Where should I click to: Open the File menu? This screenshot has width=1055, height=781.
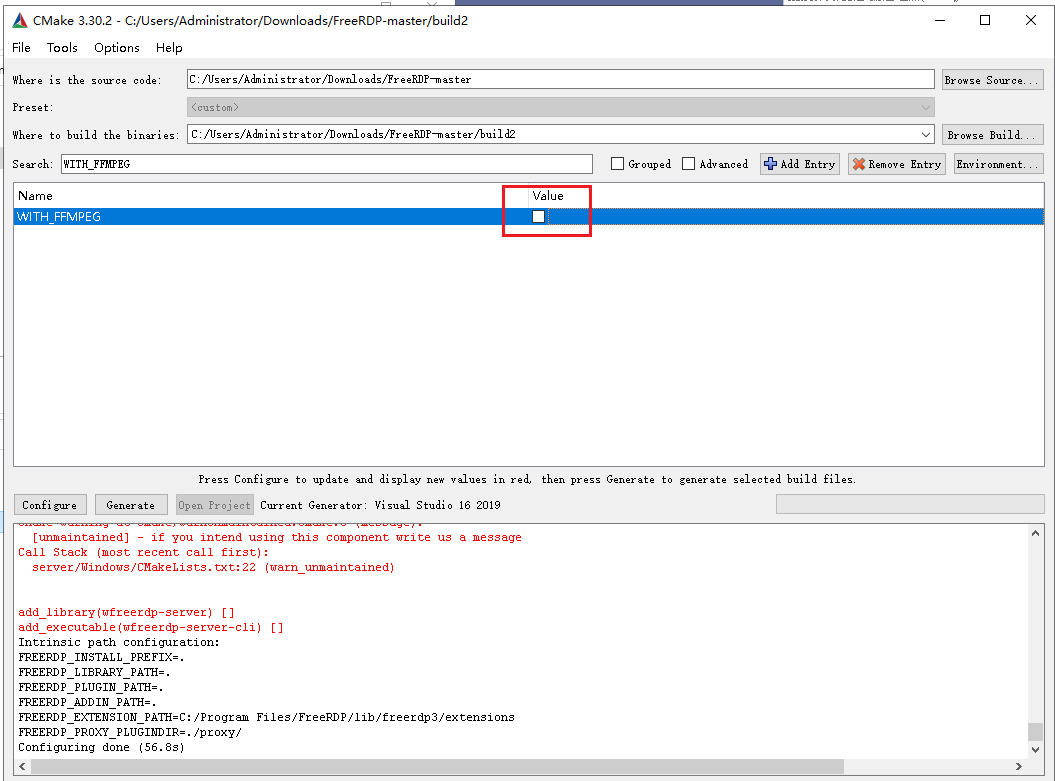(x=21, y=48)
